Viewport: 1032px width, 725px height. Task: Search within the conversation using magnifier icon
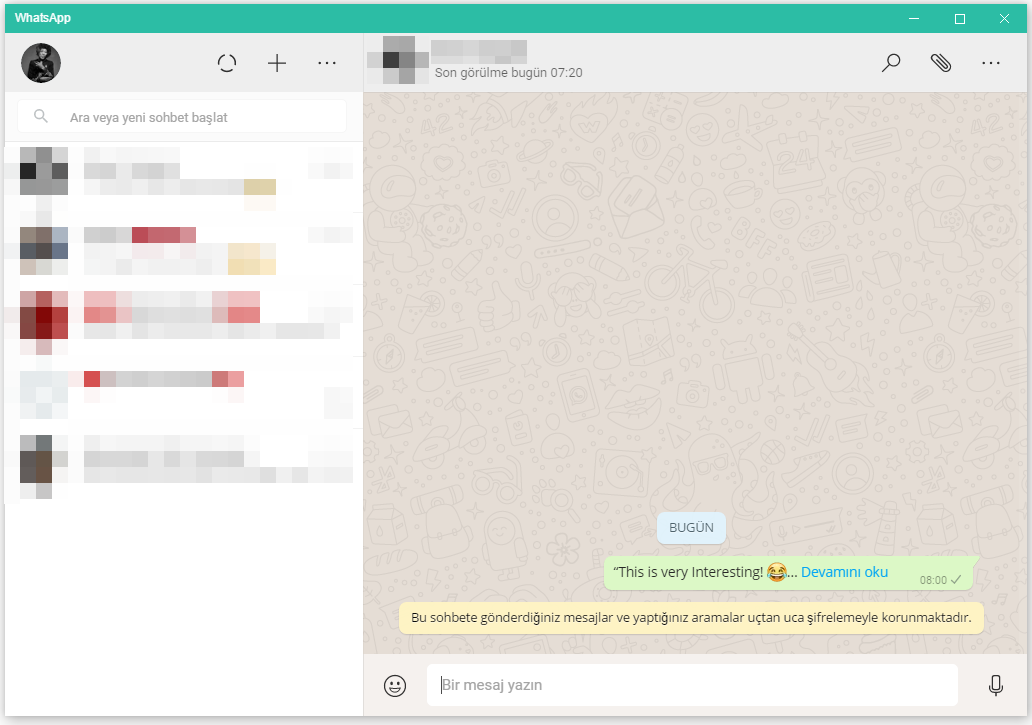pyautogui.click(x=890, y=63)
